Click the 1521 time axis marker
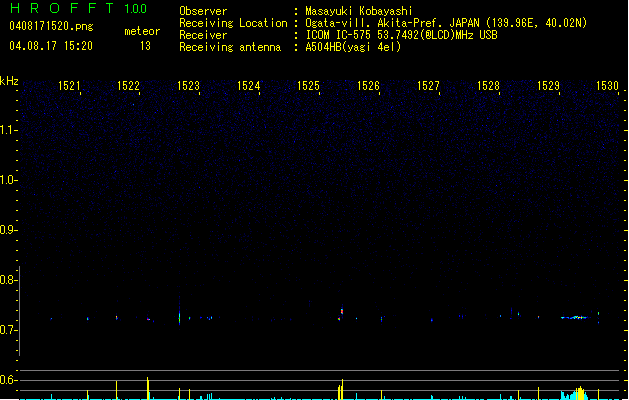Viewport: 629px width, 400px height. pos(69,86)
